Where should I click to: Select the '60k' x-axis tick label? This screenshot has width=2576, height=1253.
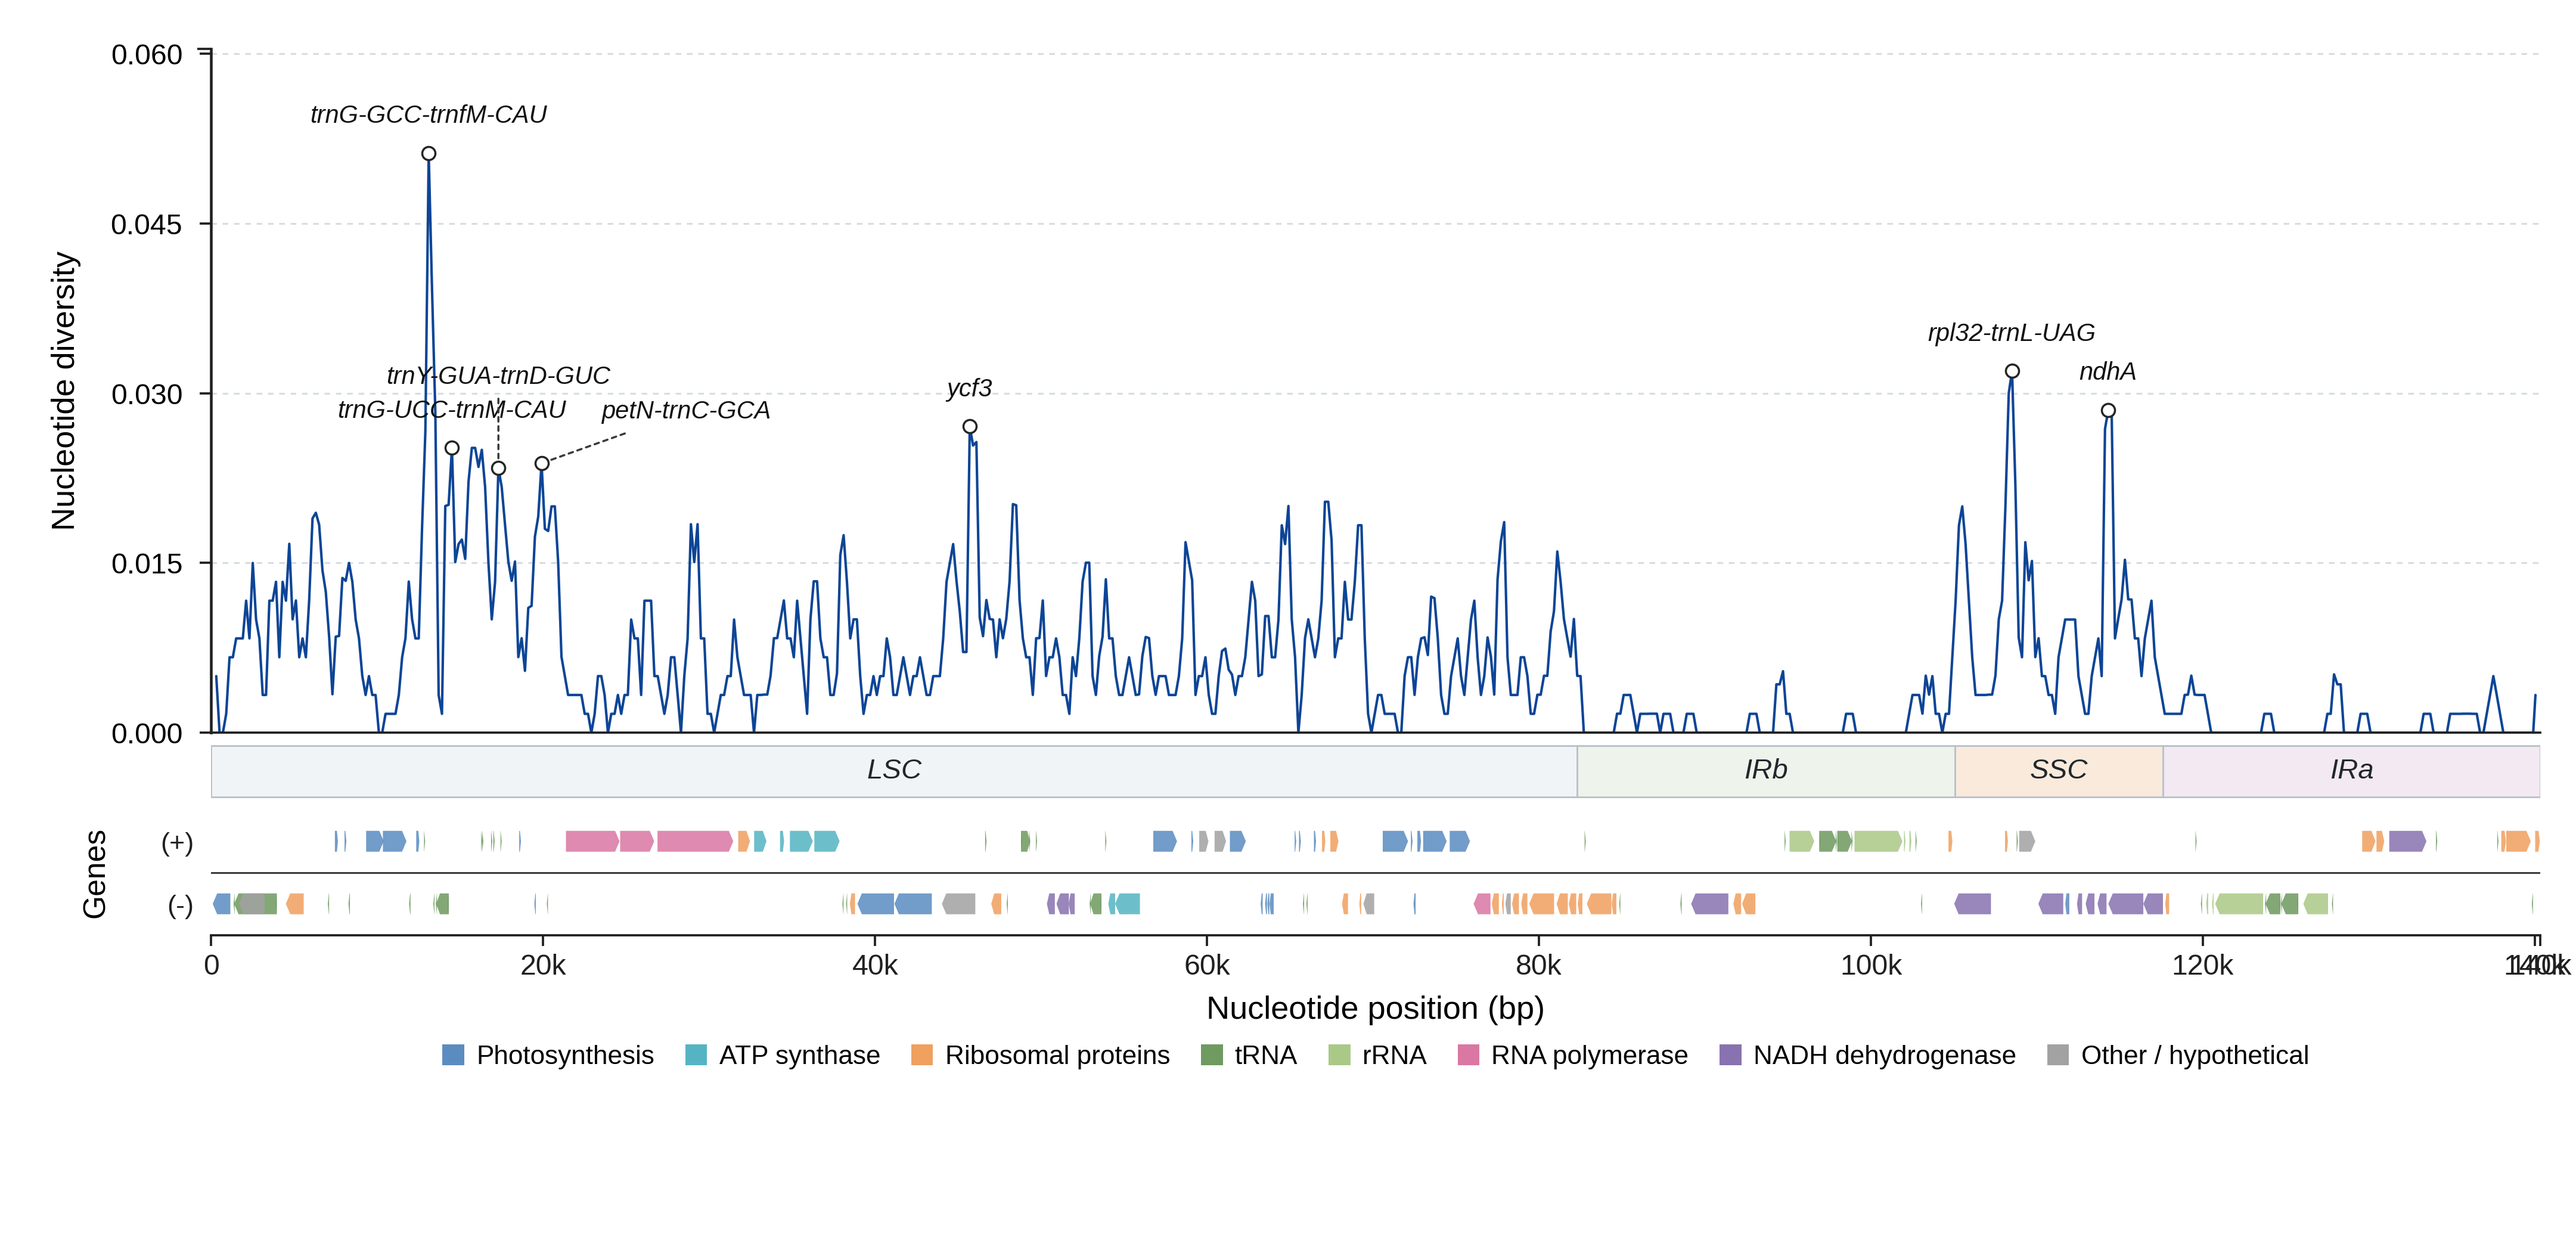1207,966
